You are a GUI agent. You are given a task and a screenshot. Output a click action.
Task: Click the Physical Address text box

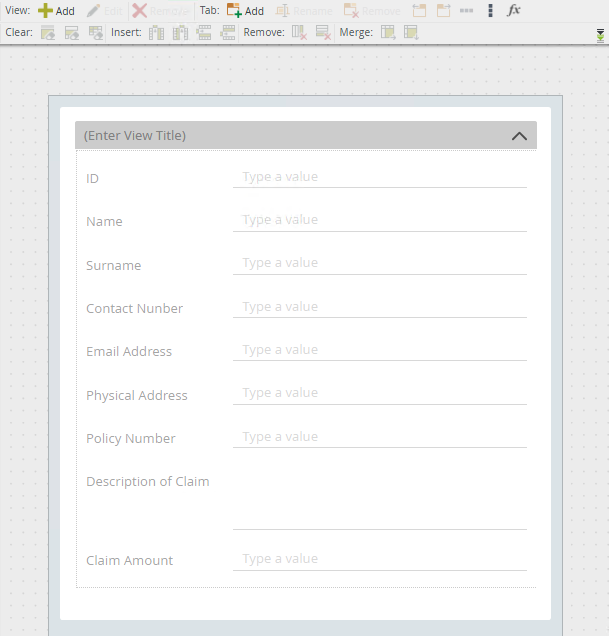coord(380,393)
